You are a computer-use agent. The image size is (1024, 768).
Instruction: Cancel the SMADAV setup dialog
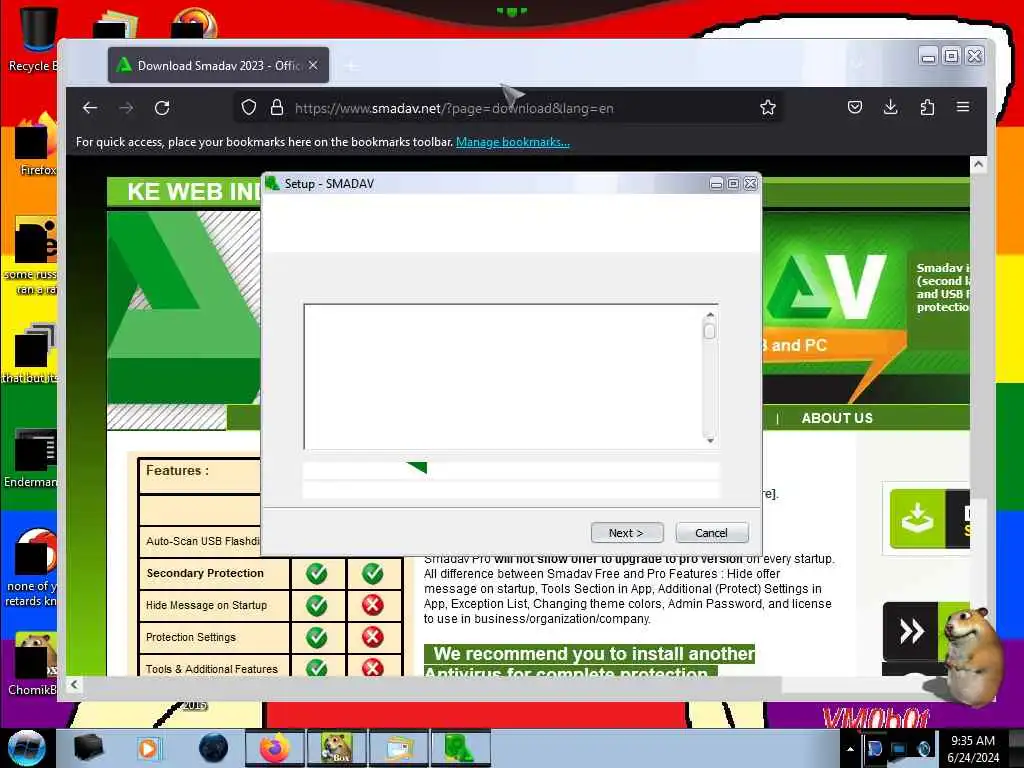pyautogui.click(x=712, y=533)
